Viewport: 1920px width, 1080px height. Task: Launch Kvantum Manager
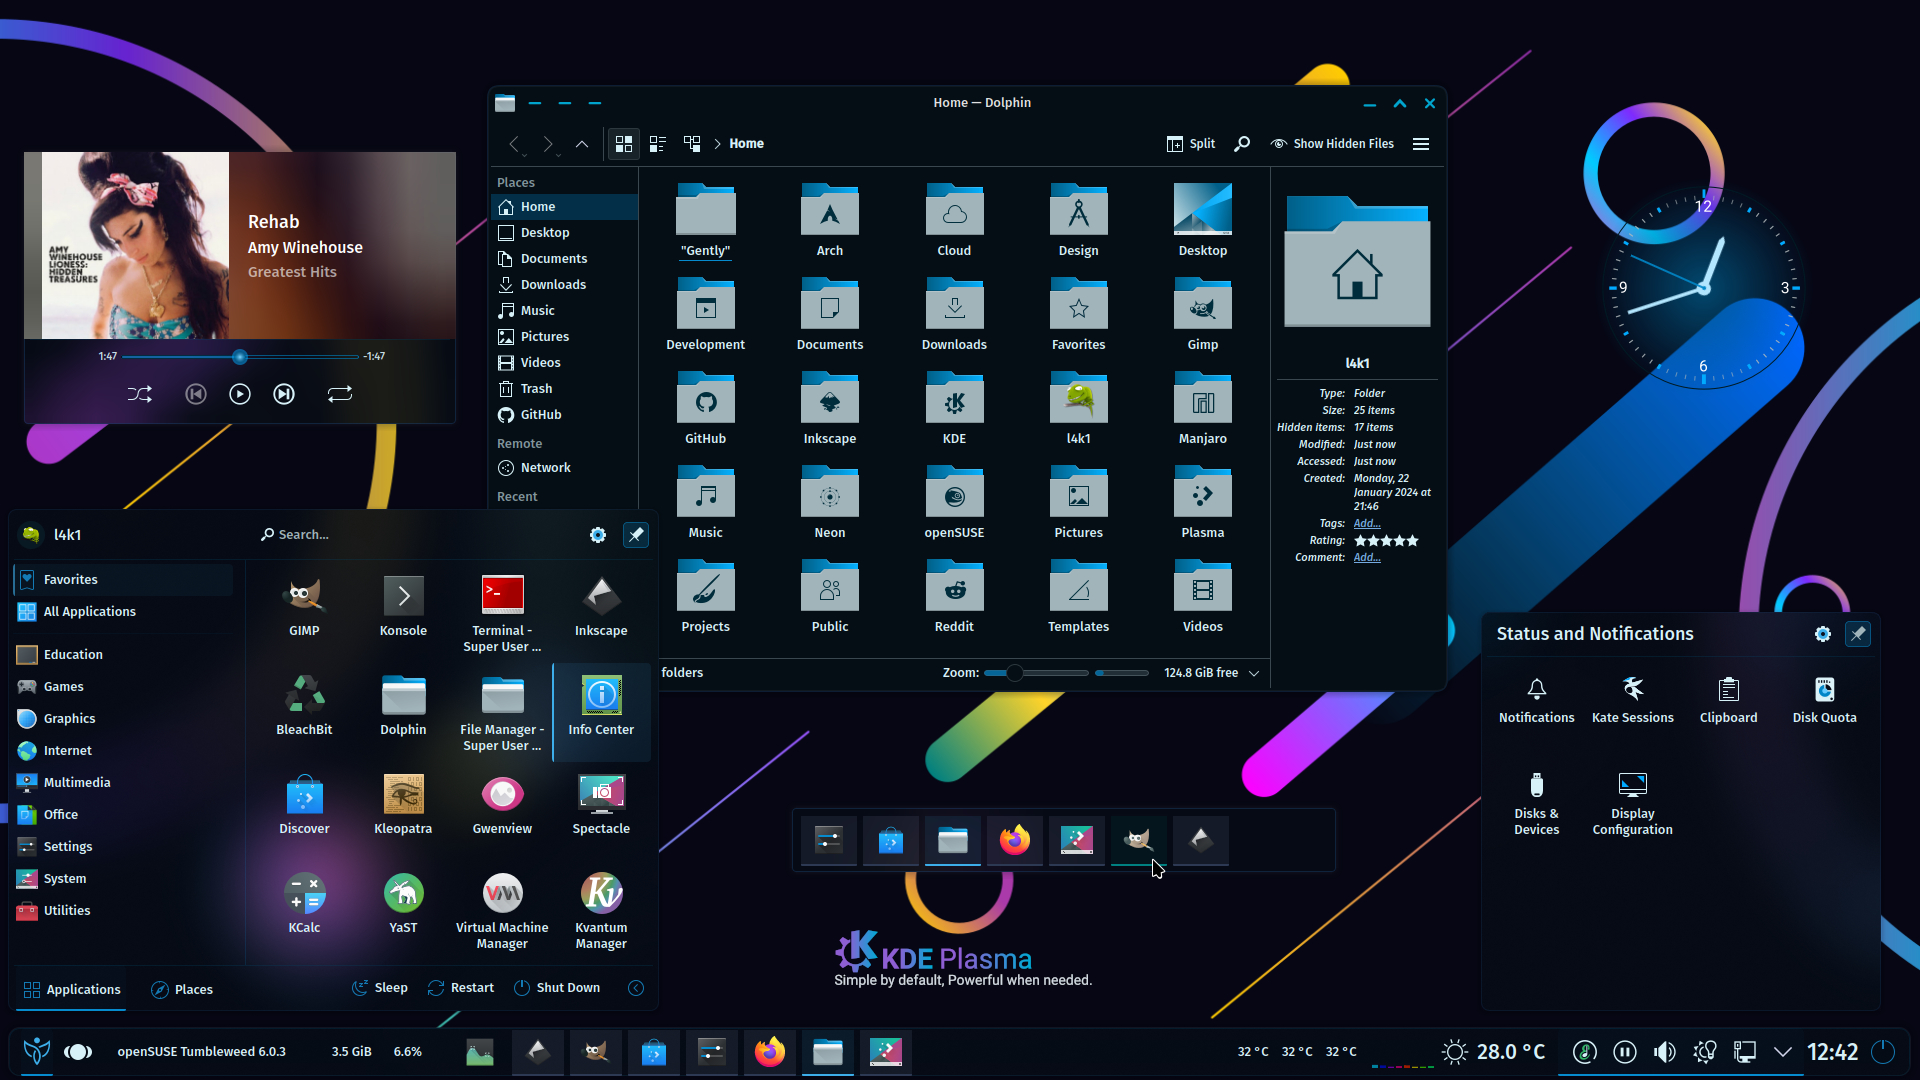(x=601, y=910)
